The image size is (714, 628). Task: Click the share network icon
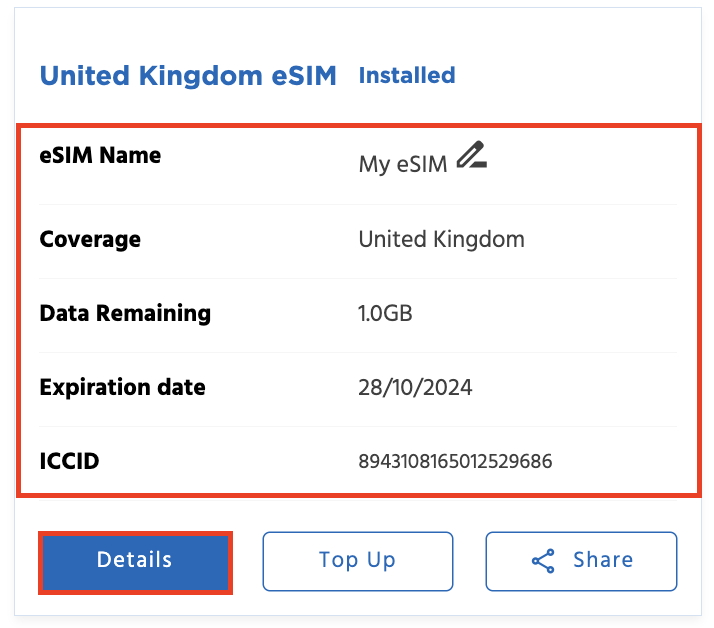[543, 561]
